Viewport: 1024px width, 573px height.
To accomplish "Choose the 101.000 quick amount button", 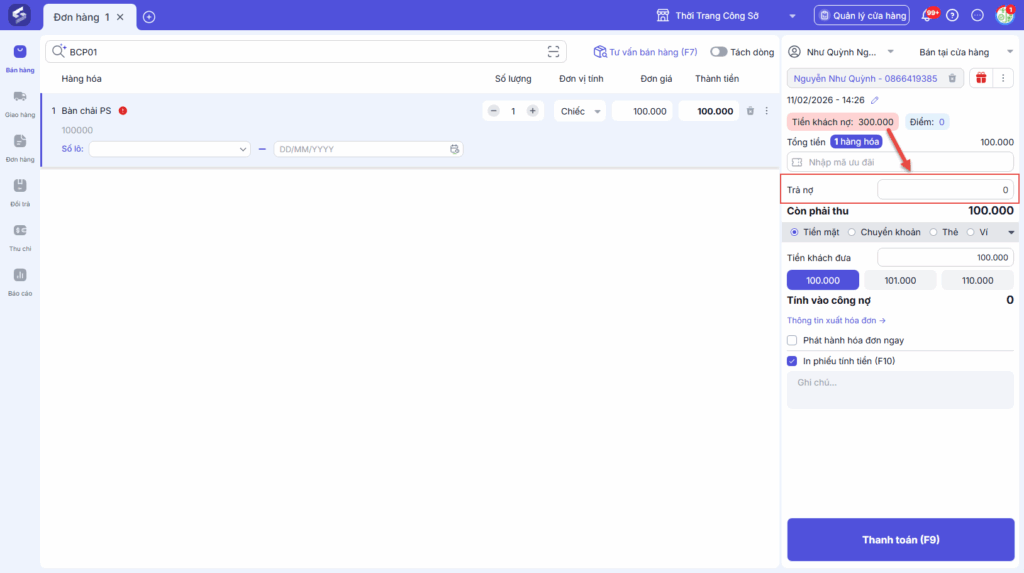I will click(900, 280).
